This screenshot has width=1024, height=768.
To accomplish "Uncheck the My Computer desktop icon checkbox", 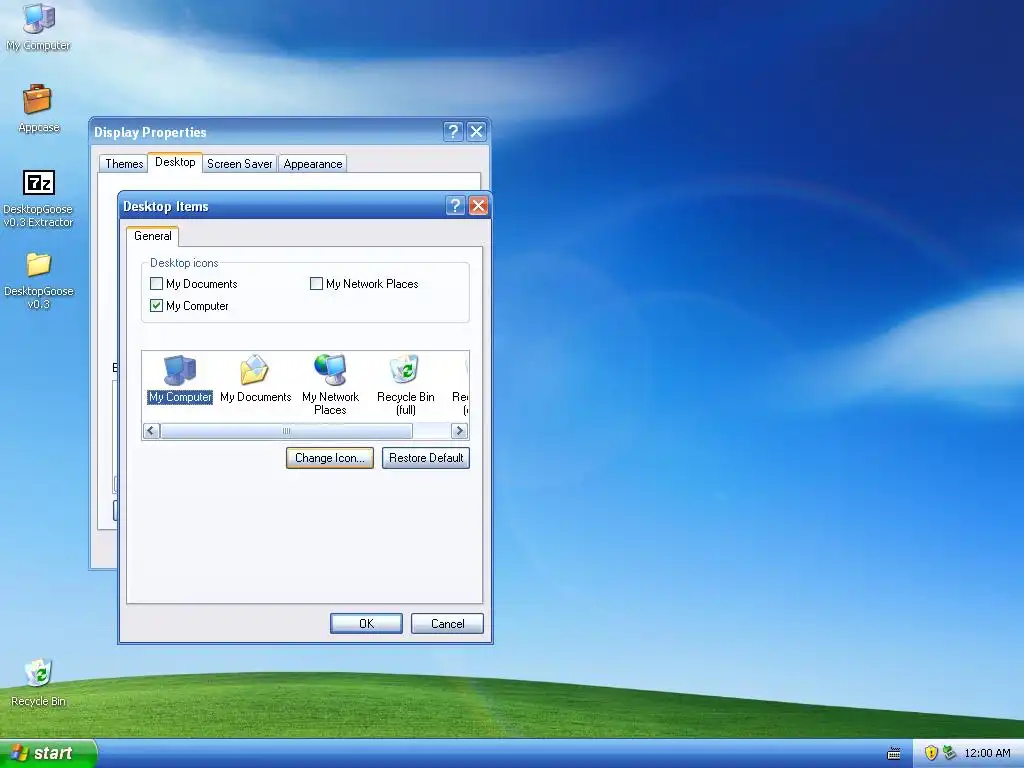I will tap(156, 305).
